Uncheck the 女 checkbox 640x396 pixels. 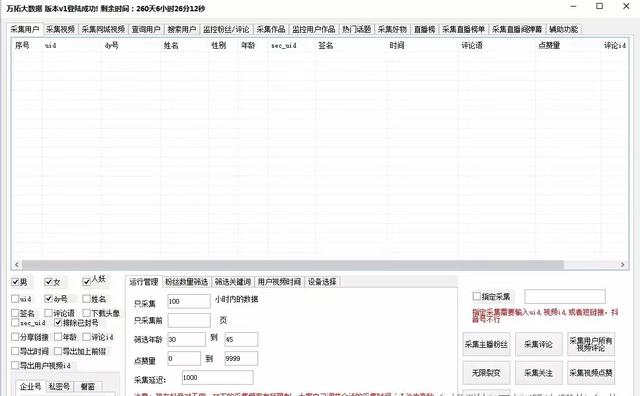coord(48,282)
